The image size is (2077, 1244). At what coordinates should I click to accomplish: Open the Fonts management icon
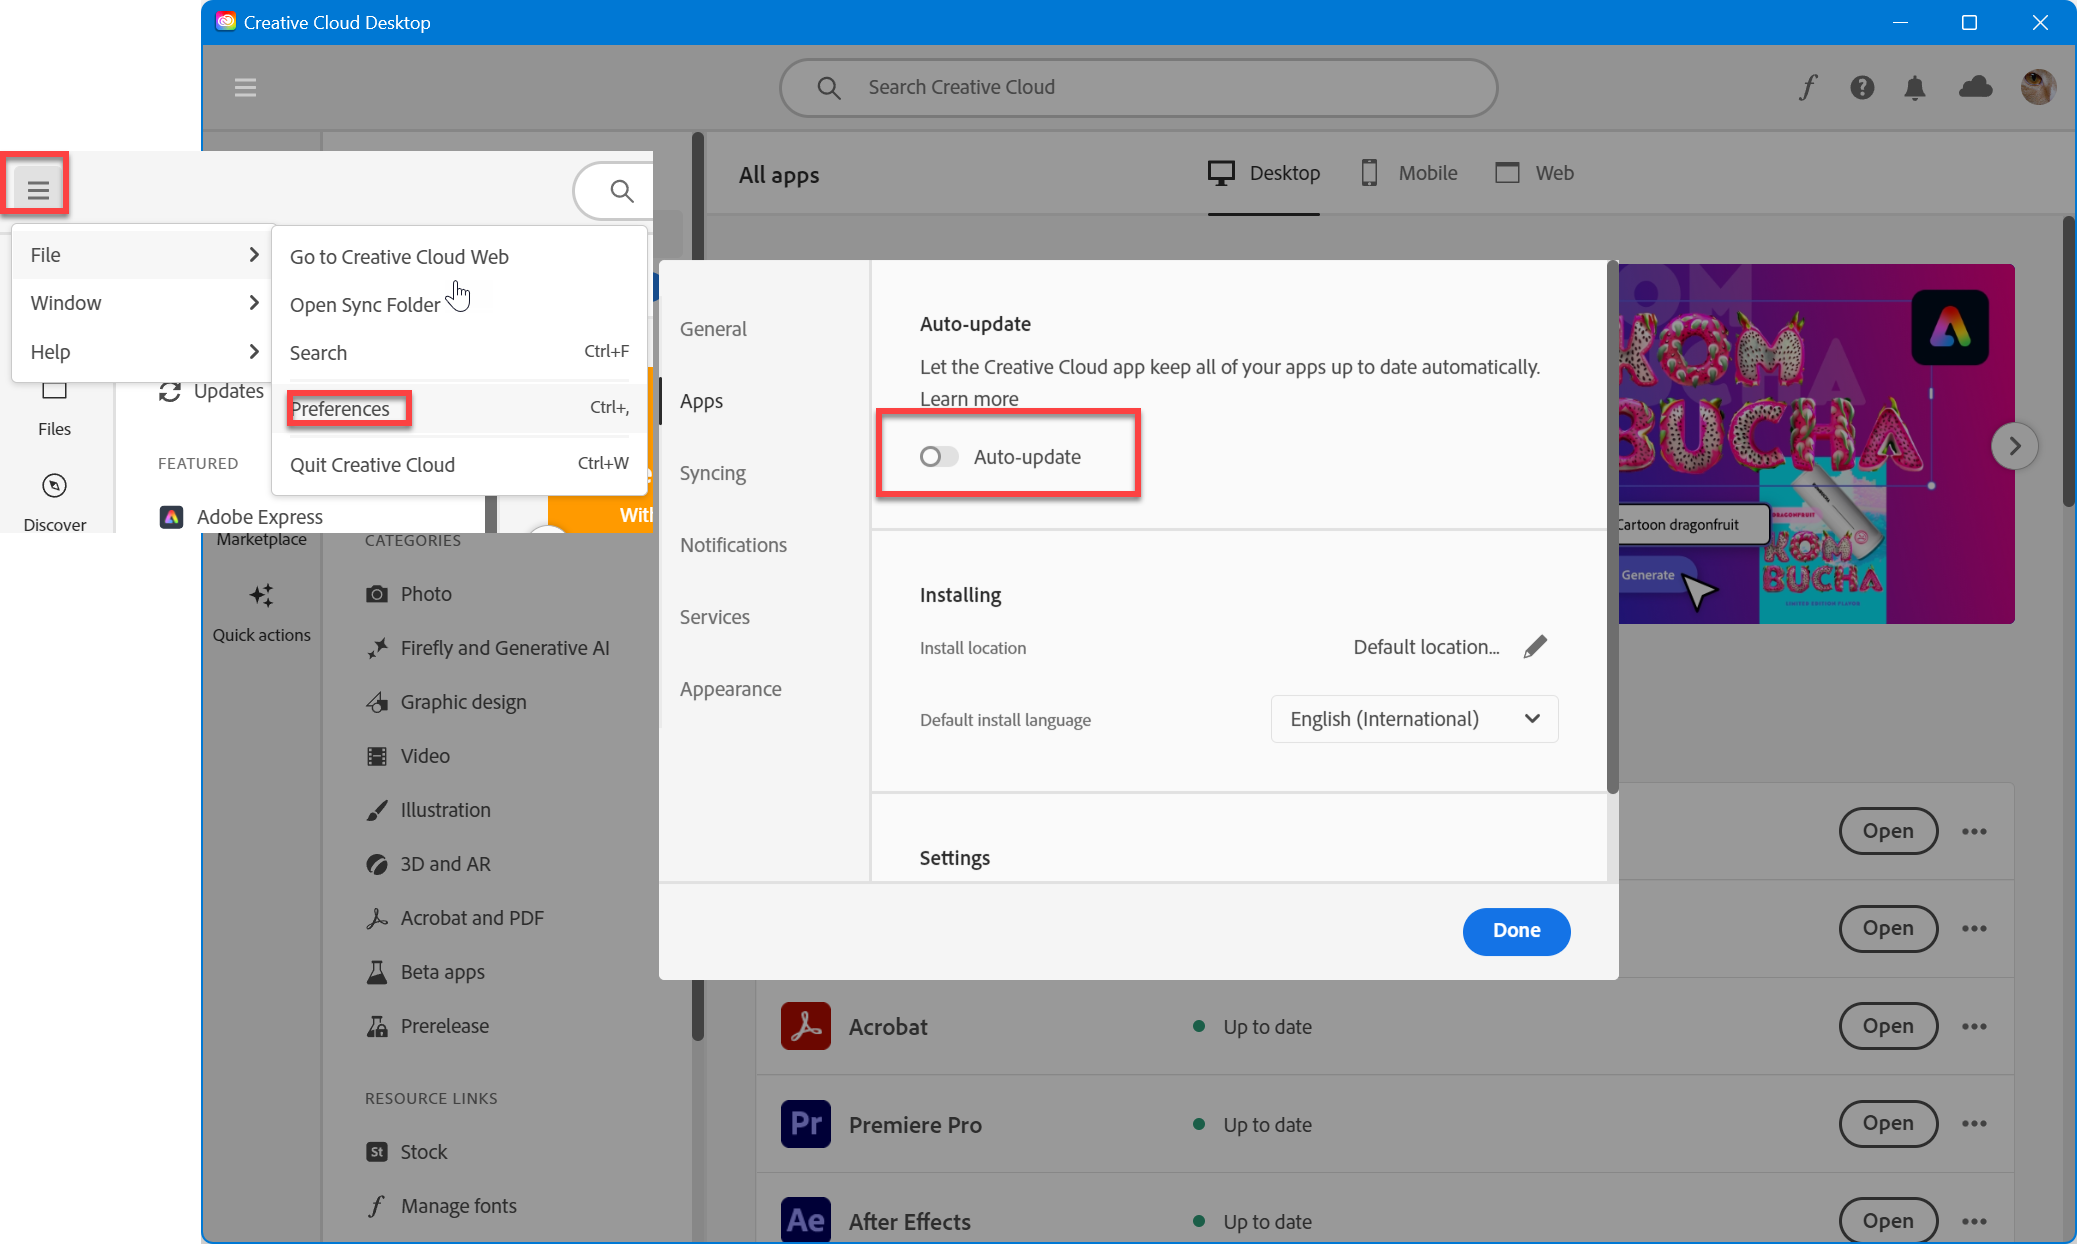tap(1805, 86)
